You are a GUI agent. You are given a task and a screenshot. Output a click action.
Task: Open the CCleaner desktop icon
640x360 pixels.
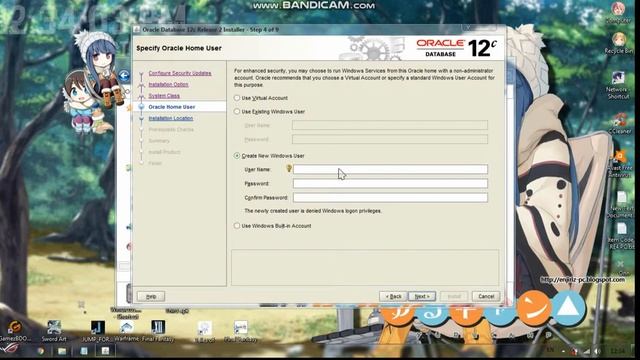tap(620, 123)
